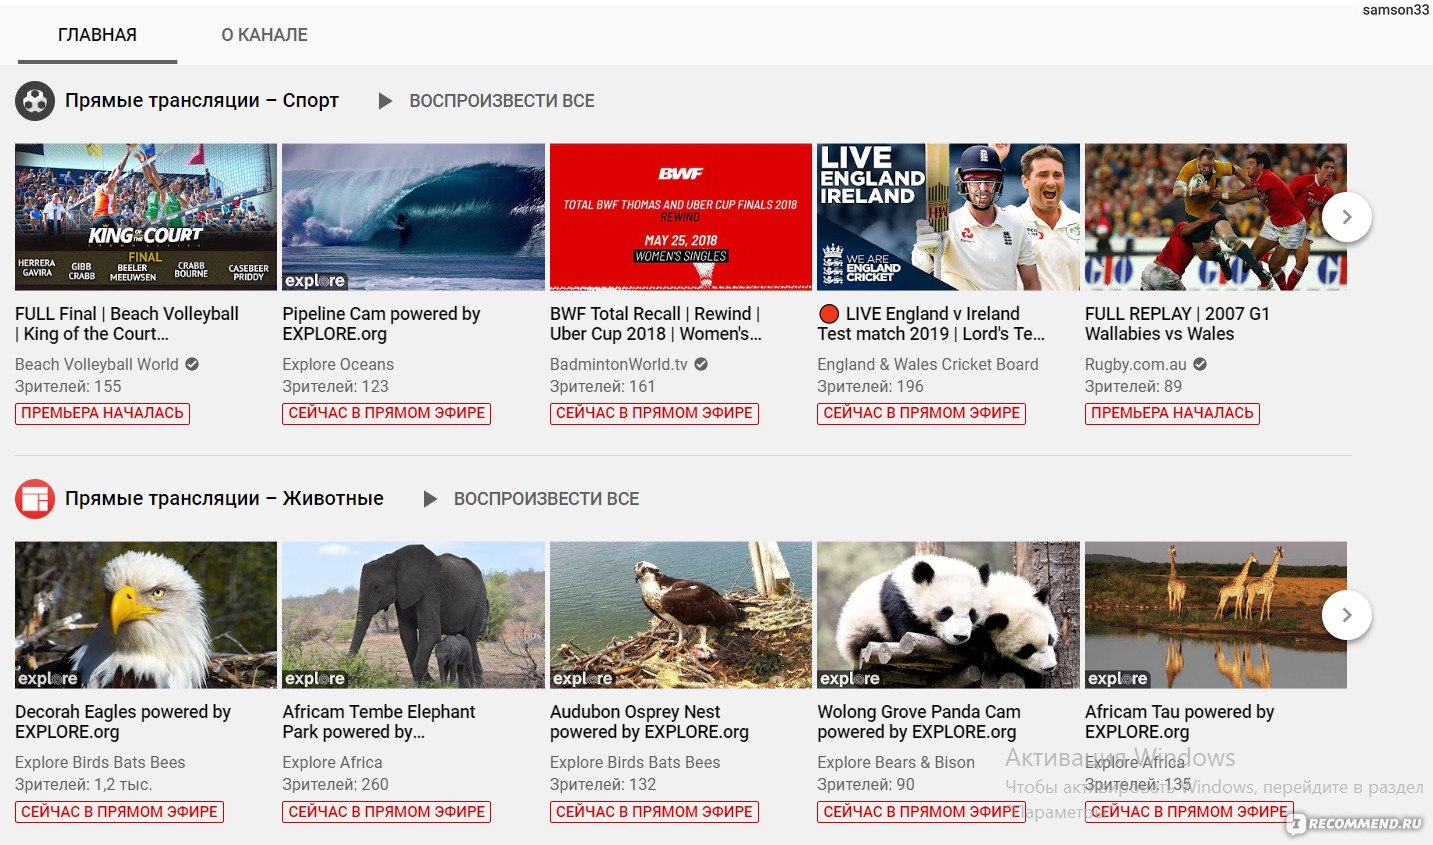Open Africam Tau giraffes thumbnail

coord(1216,615)
